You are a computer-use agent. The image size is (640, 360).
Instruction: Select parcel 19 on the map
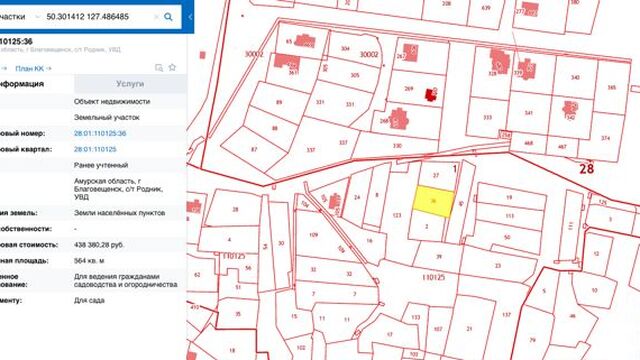pyautogui.click(x=509, y=198)
